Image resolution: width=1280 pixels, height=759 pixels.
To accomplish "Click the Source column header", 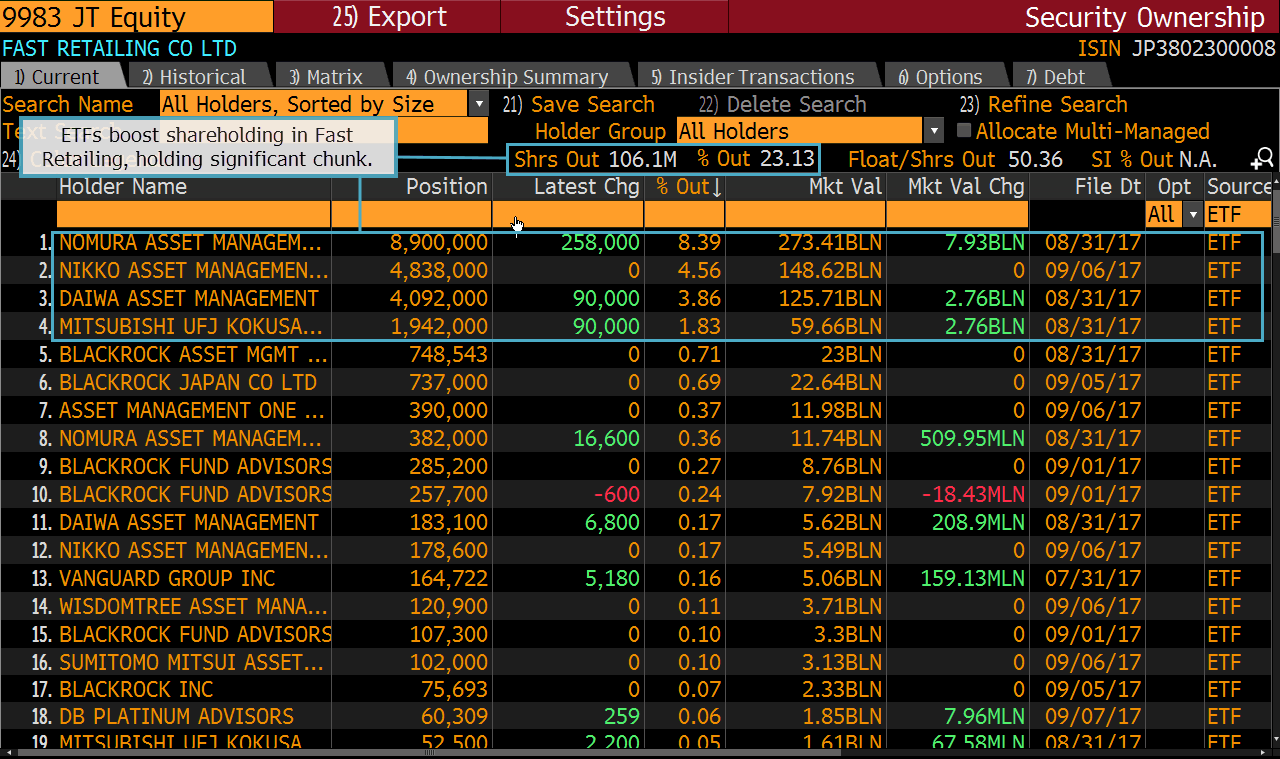I will (1239, 186).
